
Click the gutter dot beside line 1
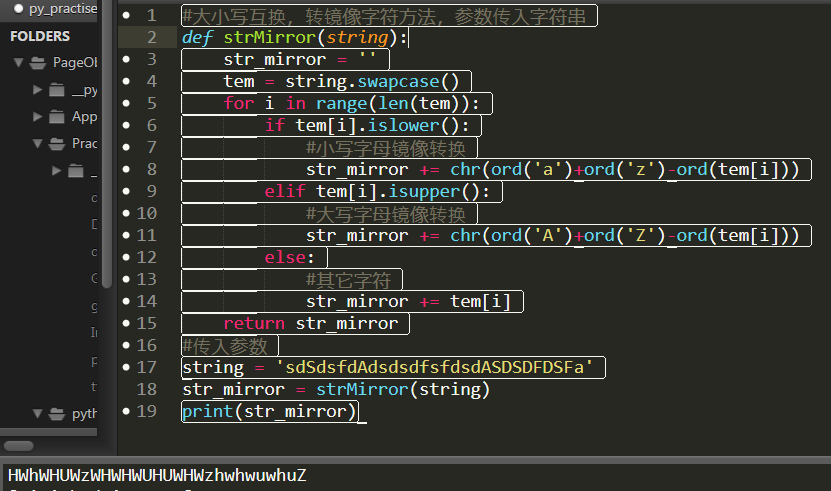coord(124,16)
